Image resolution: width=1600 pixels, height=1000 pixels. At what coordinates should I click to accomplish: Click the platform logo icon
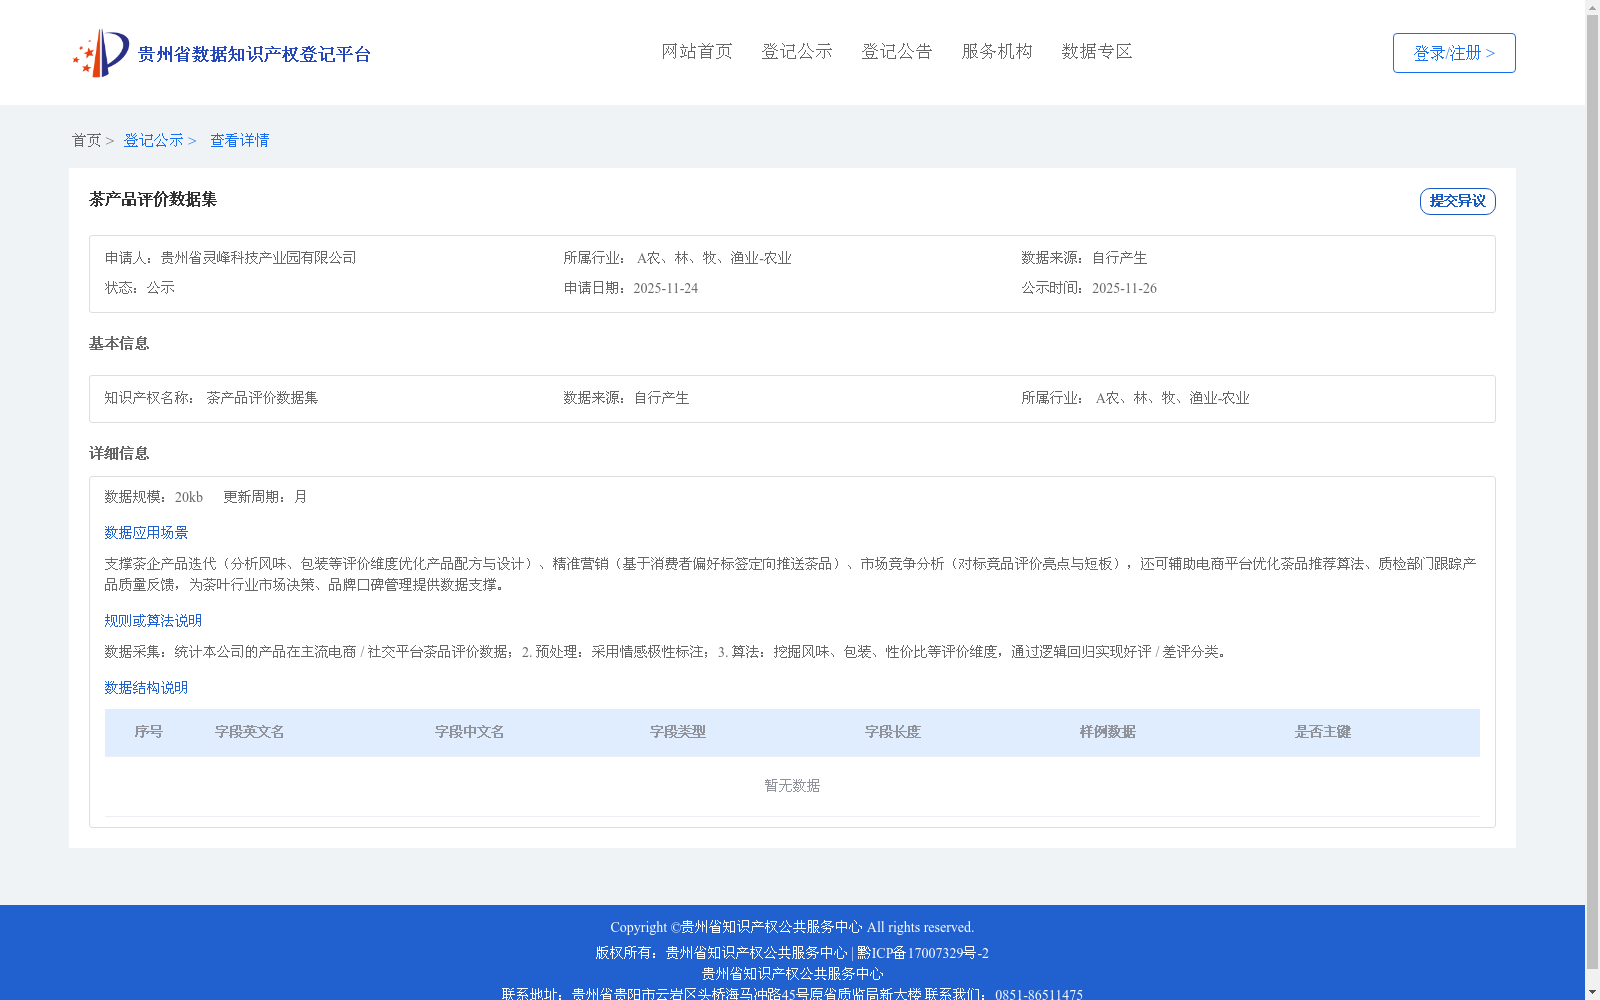[x=100, y=53]
